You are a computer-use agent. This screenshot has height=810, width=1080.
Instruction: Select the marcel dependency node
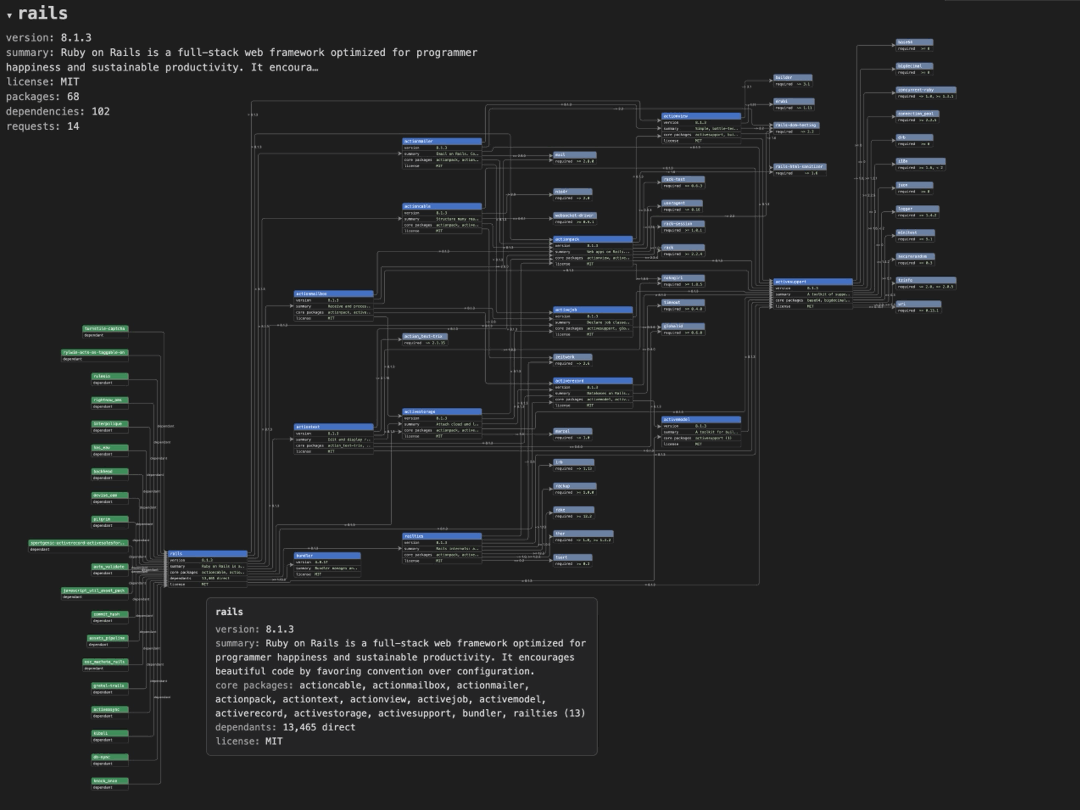point(572,434)
